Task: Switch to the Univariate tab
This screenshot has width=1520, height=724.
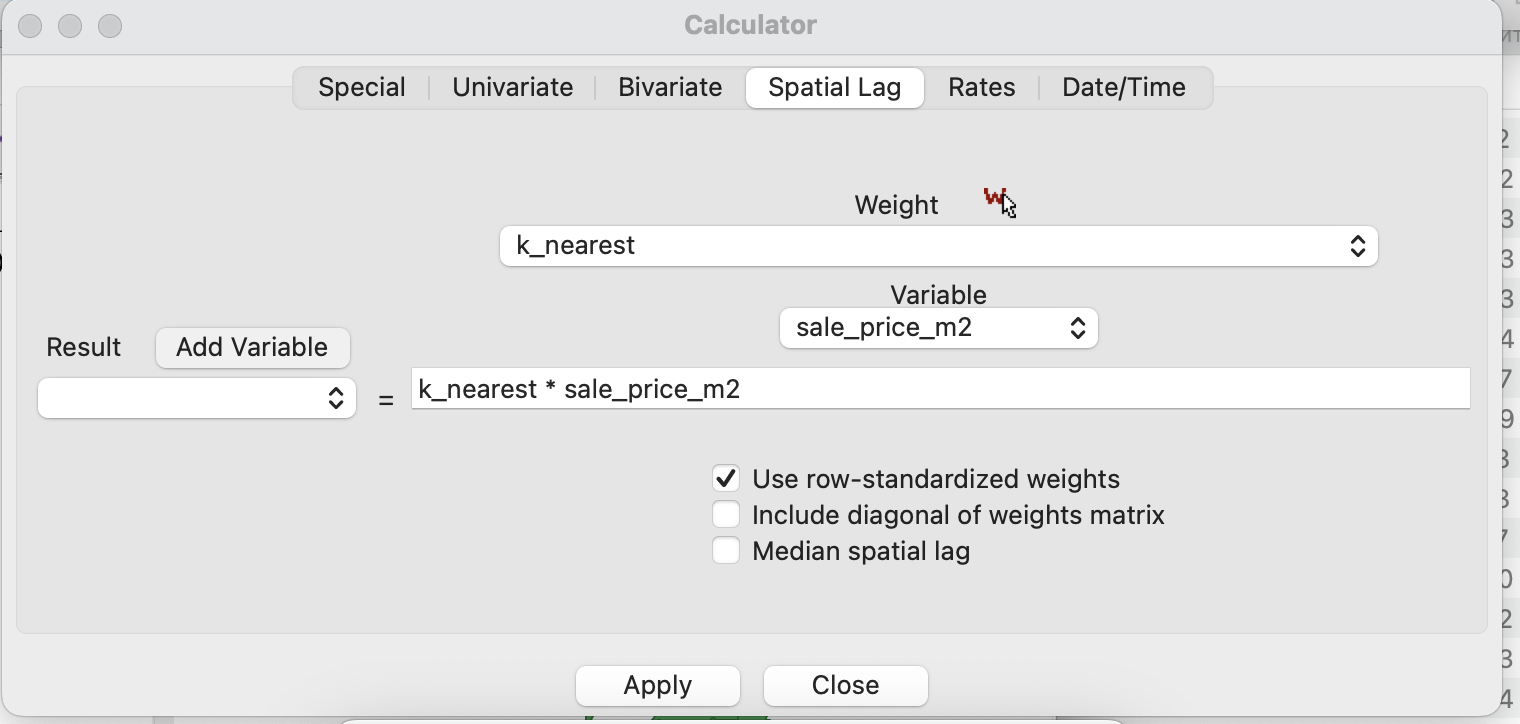Action: (513, 87)
